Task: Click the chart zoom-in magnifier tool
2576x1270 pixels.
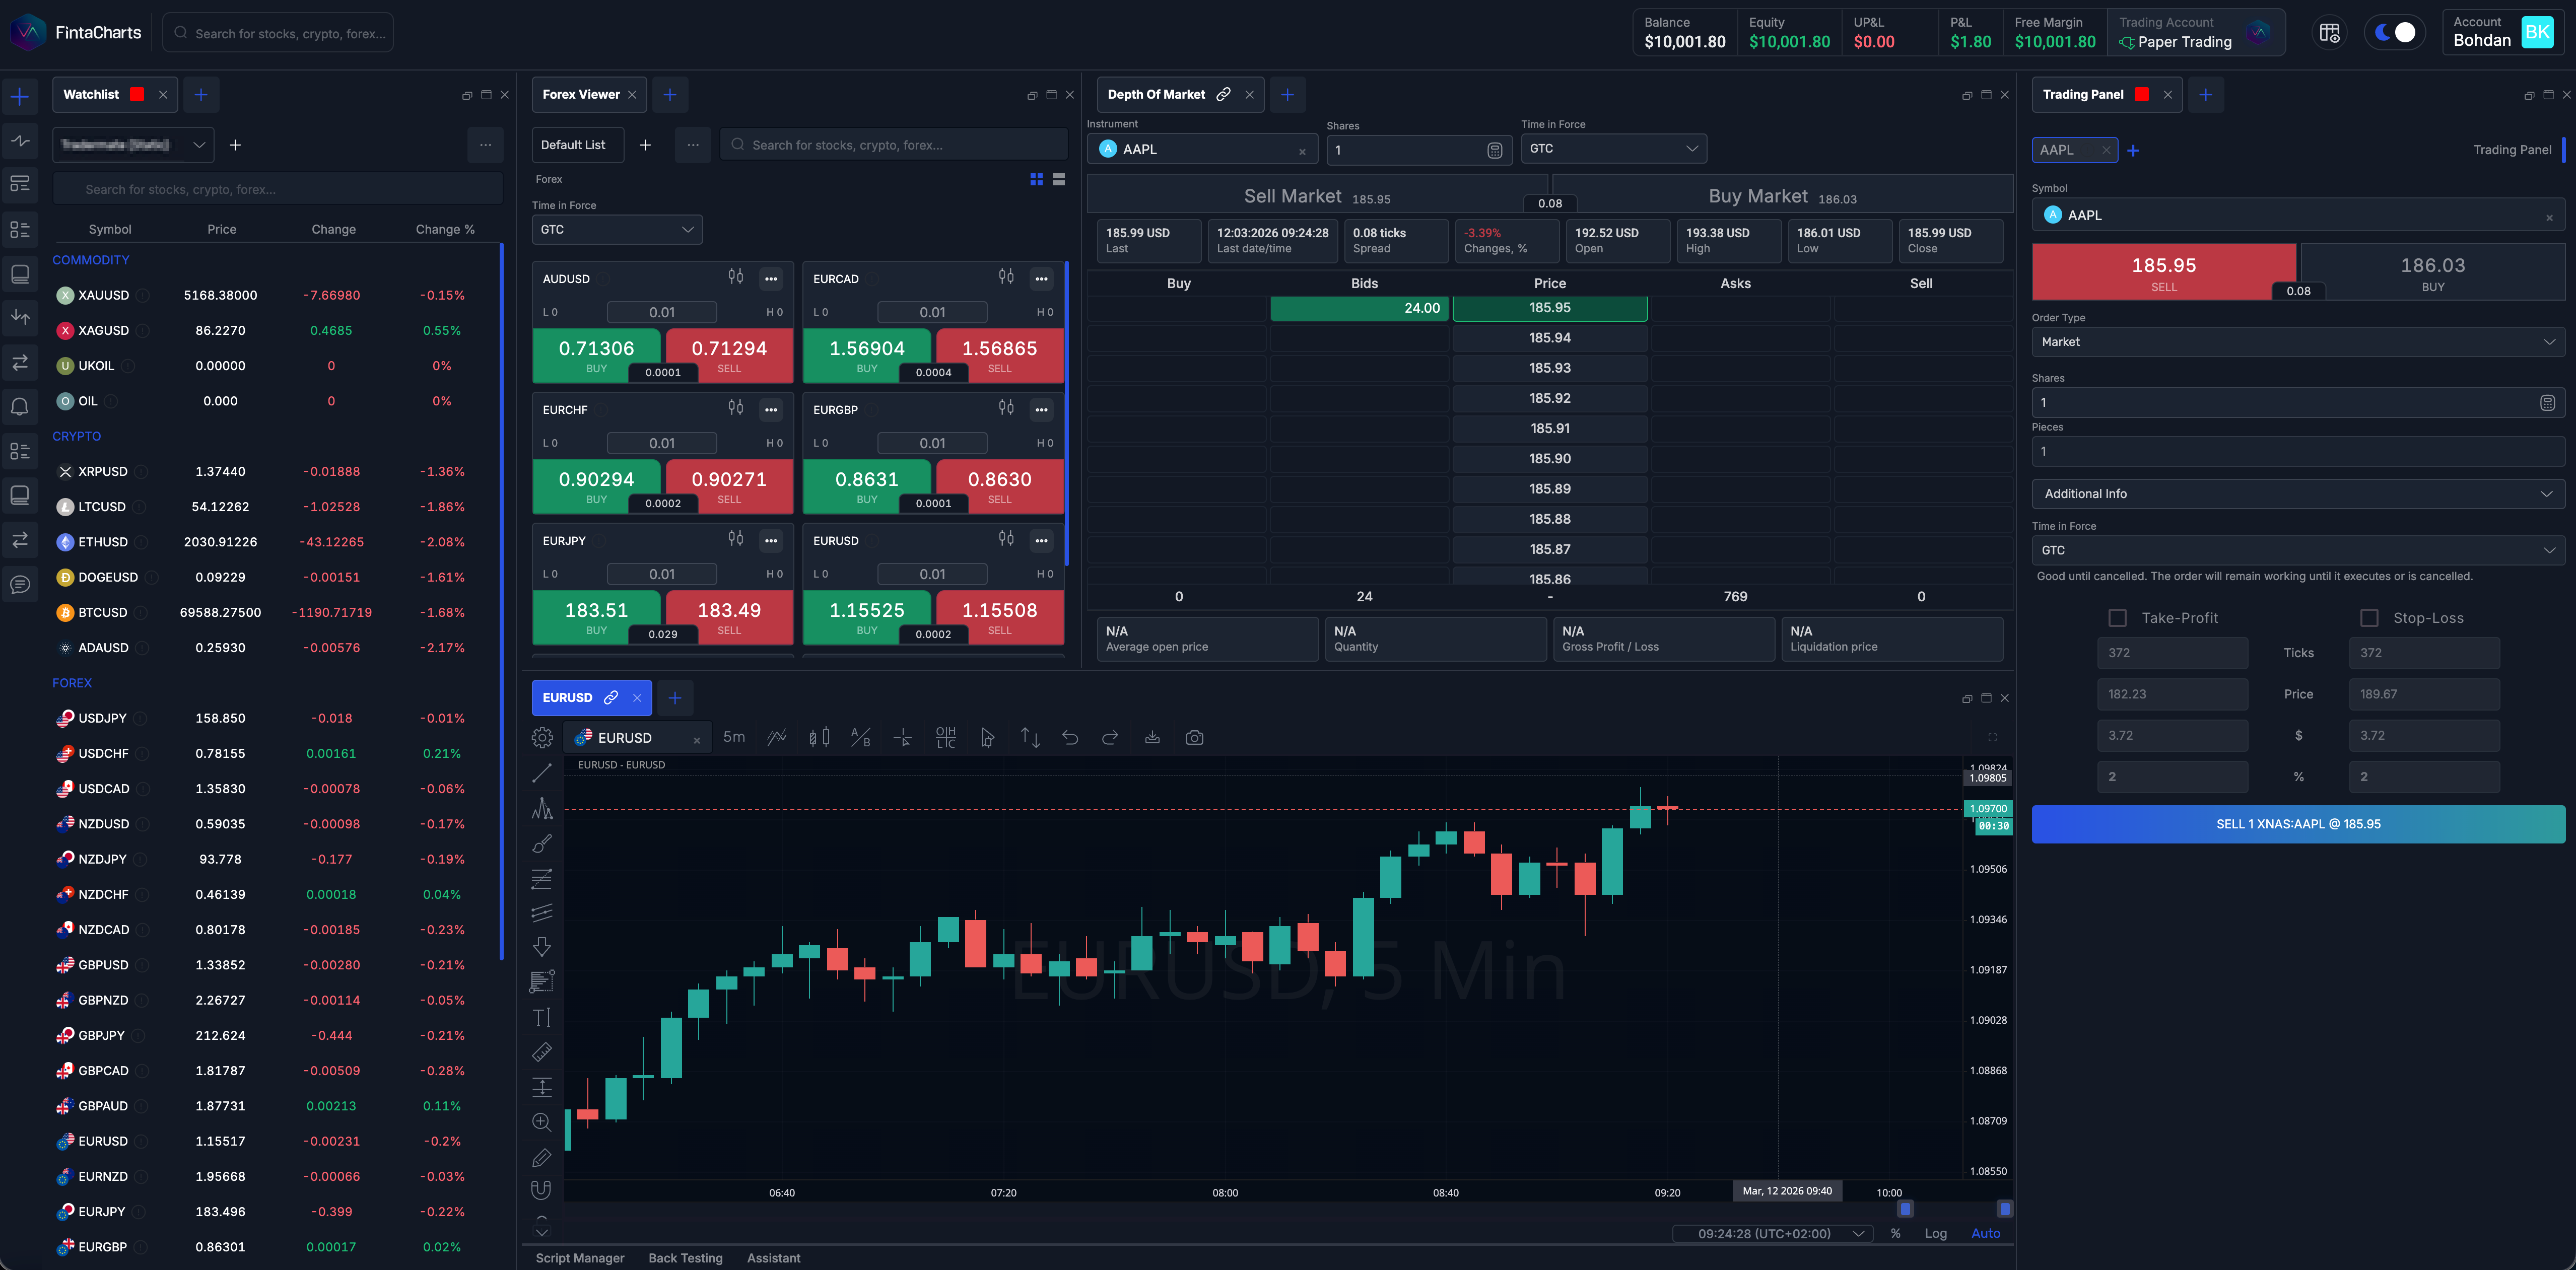Action: click(x=542, y=1122)
